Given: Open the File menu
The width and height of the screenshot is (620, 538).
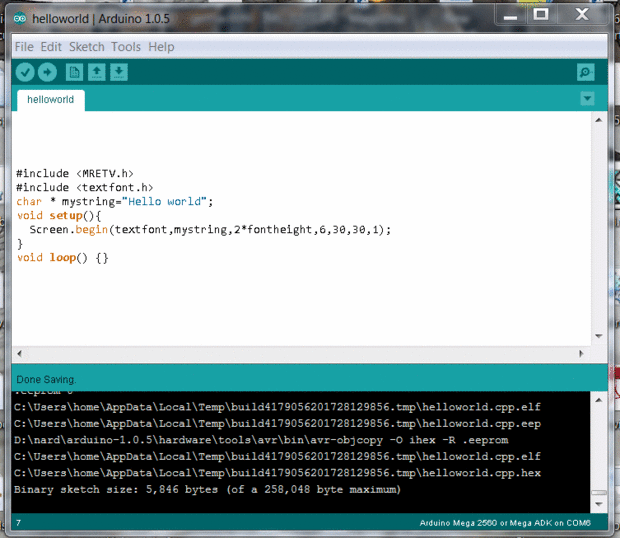Looking at the screenshot, I should pyautogui.click(x=24, y=47).
